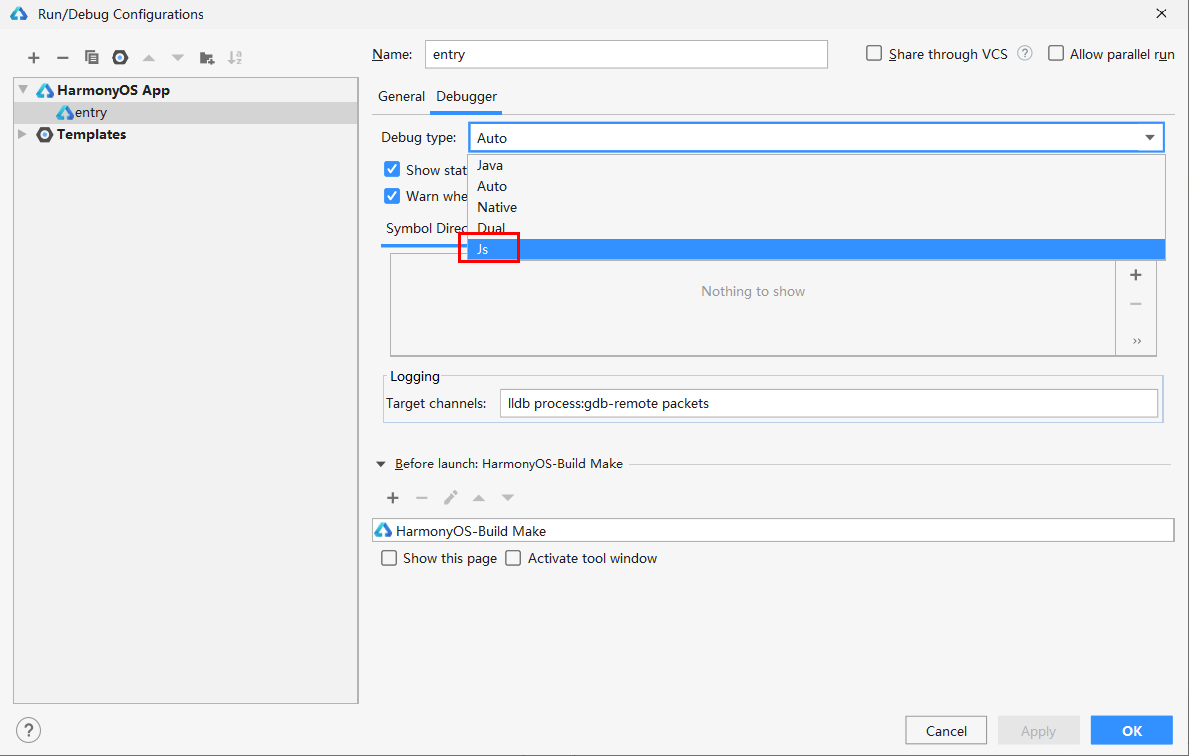Click the Apply button
Screen dimensions: 1189x756
coord(1038,730)
